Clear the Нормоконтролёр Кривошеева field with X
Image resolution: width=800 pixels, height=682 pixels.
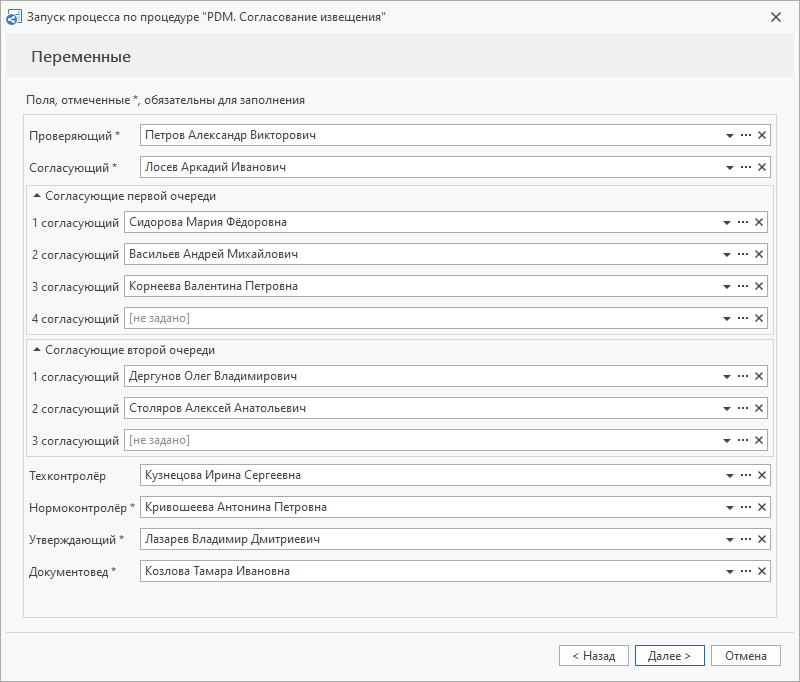click(762, 507)
